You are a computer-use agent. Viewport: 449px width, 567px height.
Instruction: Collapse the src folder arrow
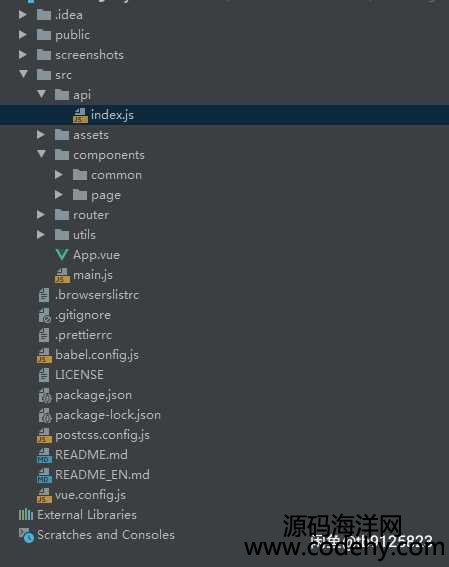pos(23,74)
